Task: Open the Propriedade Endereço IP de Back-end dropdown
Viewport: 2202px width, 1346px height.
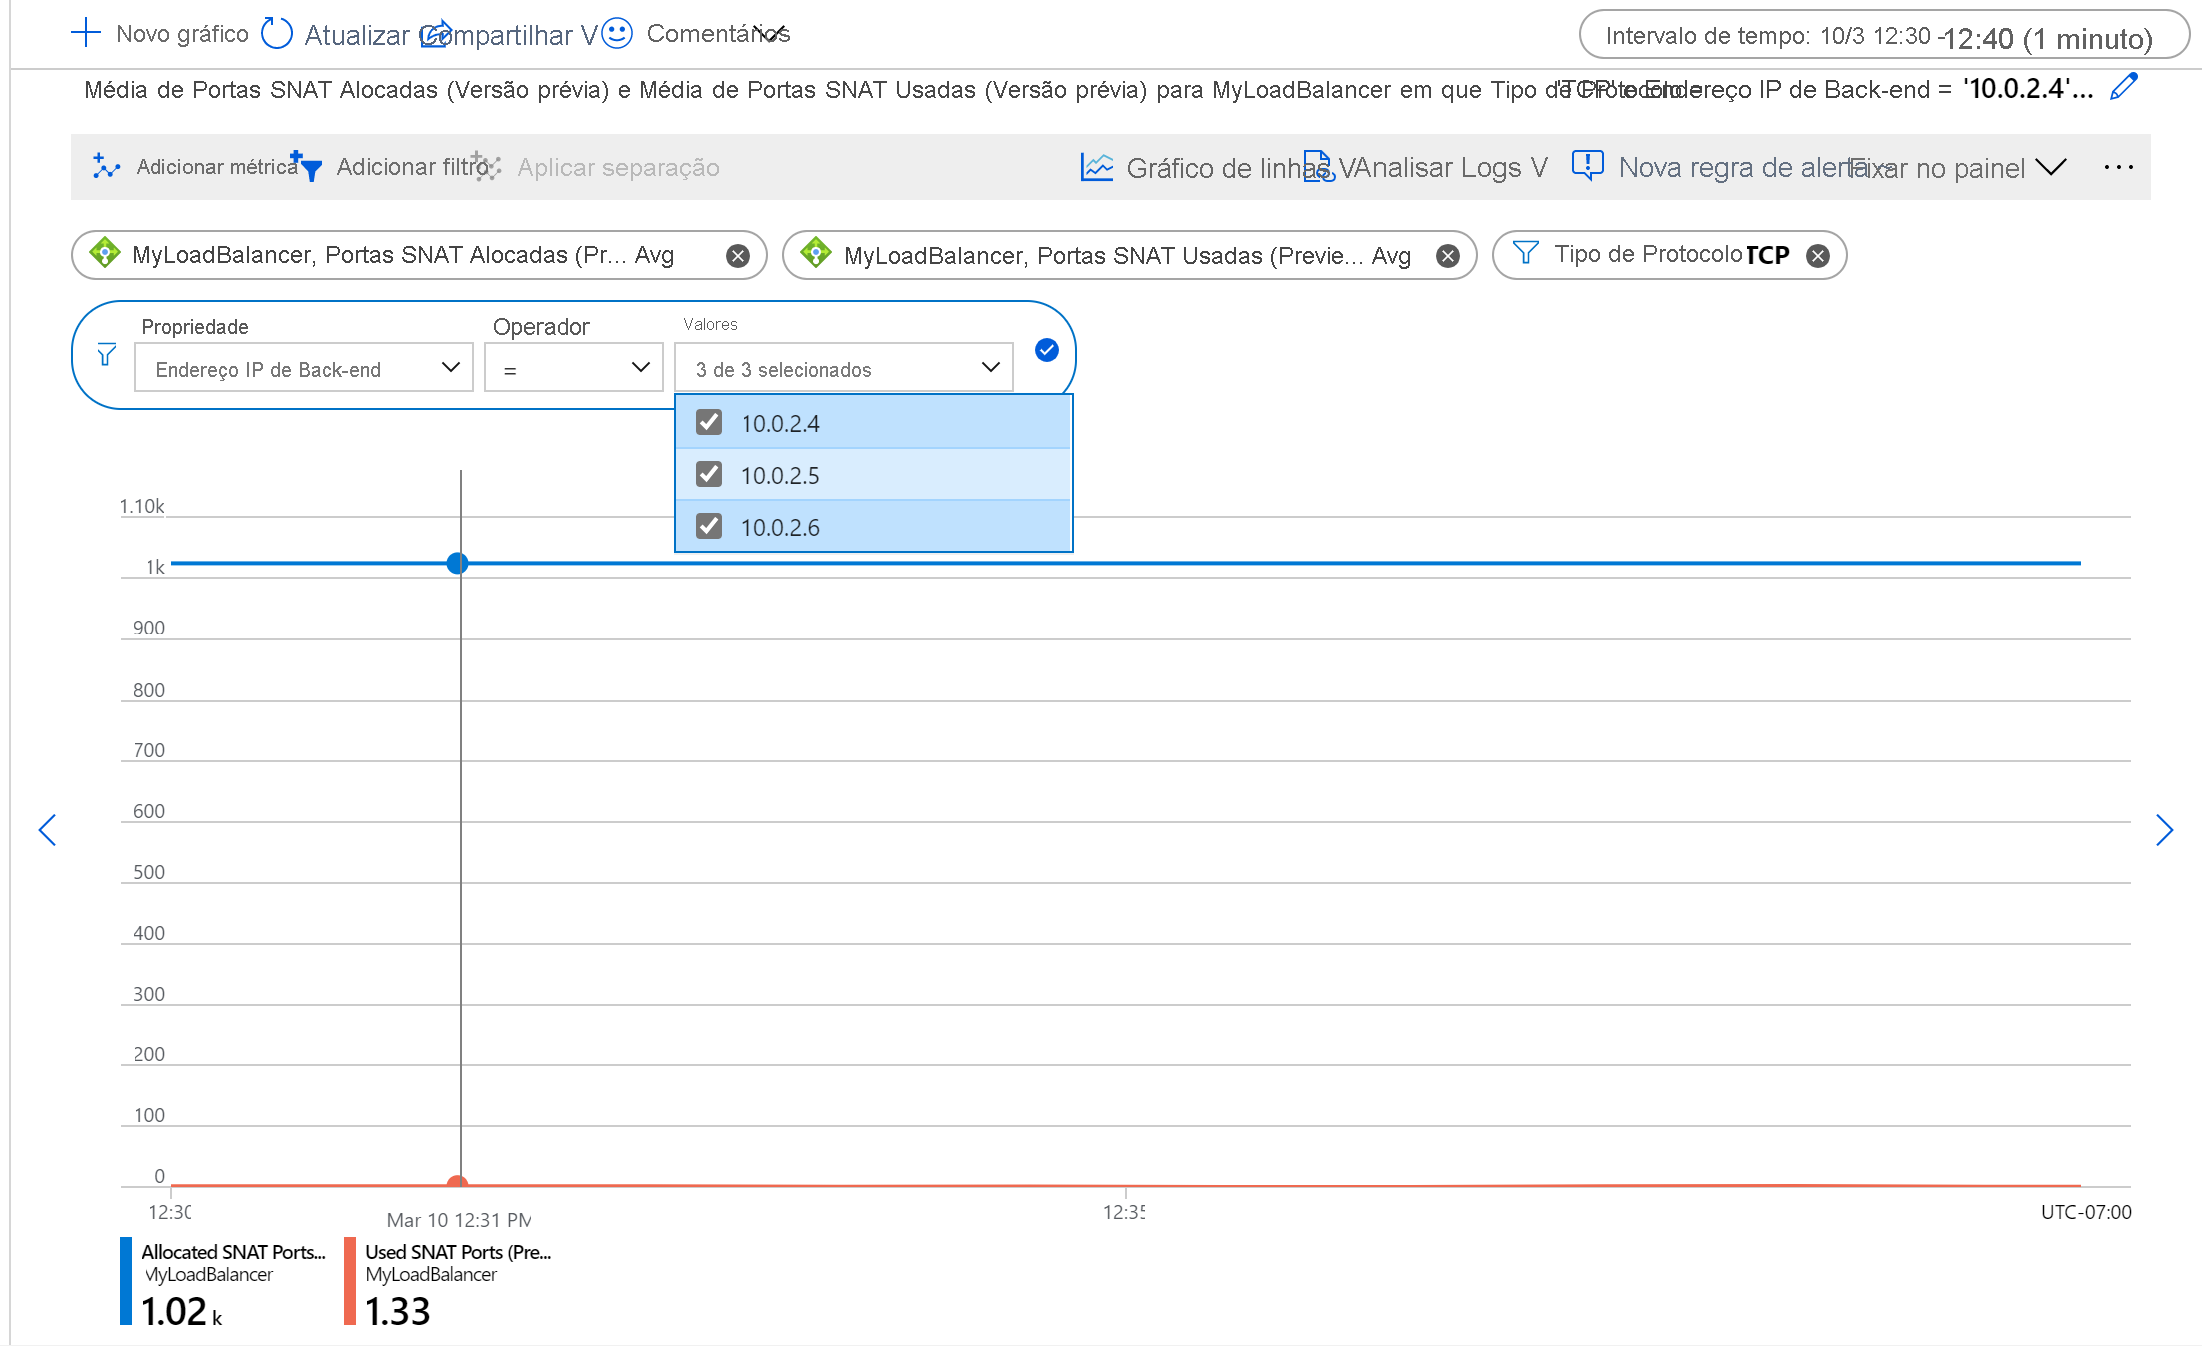Action: coord(304,368)
